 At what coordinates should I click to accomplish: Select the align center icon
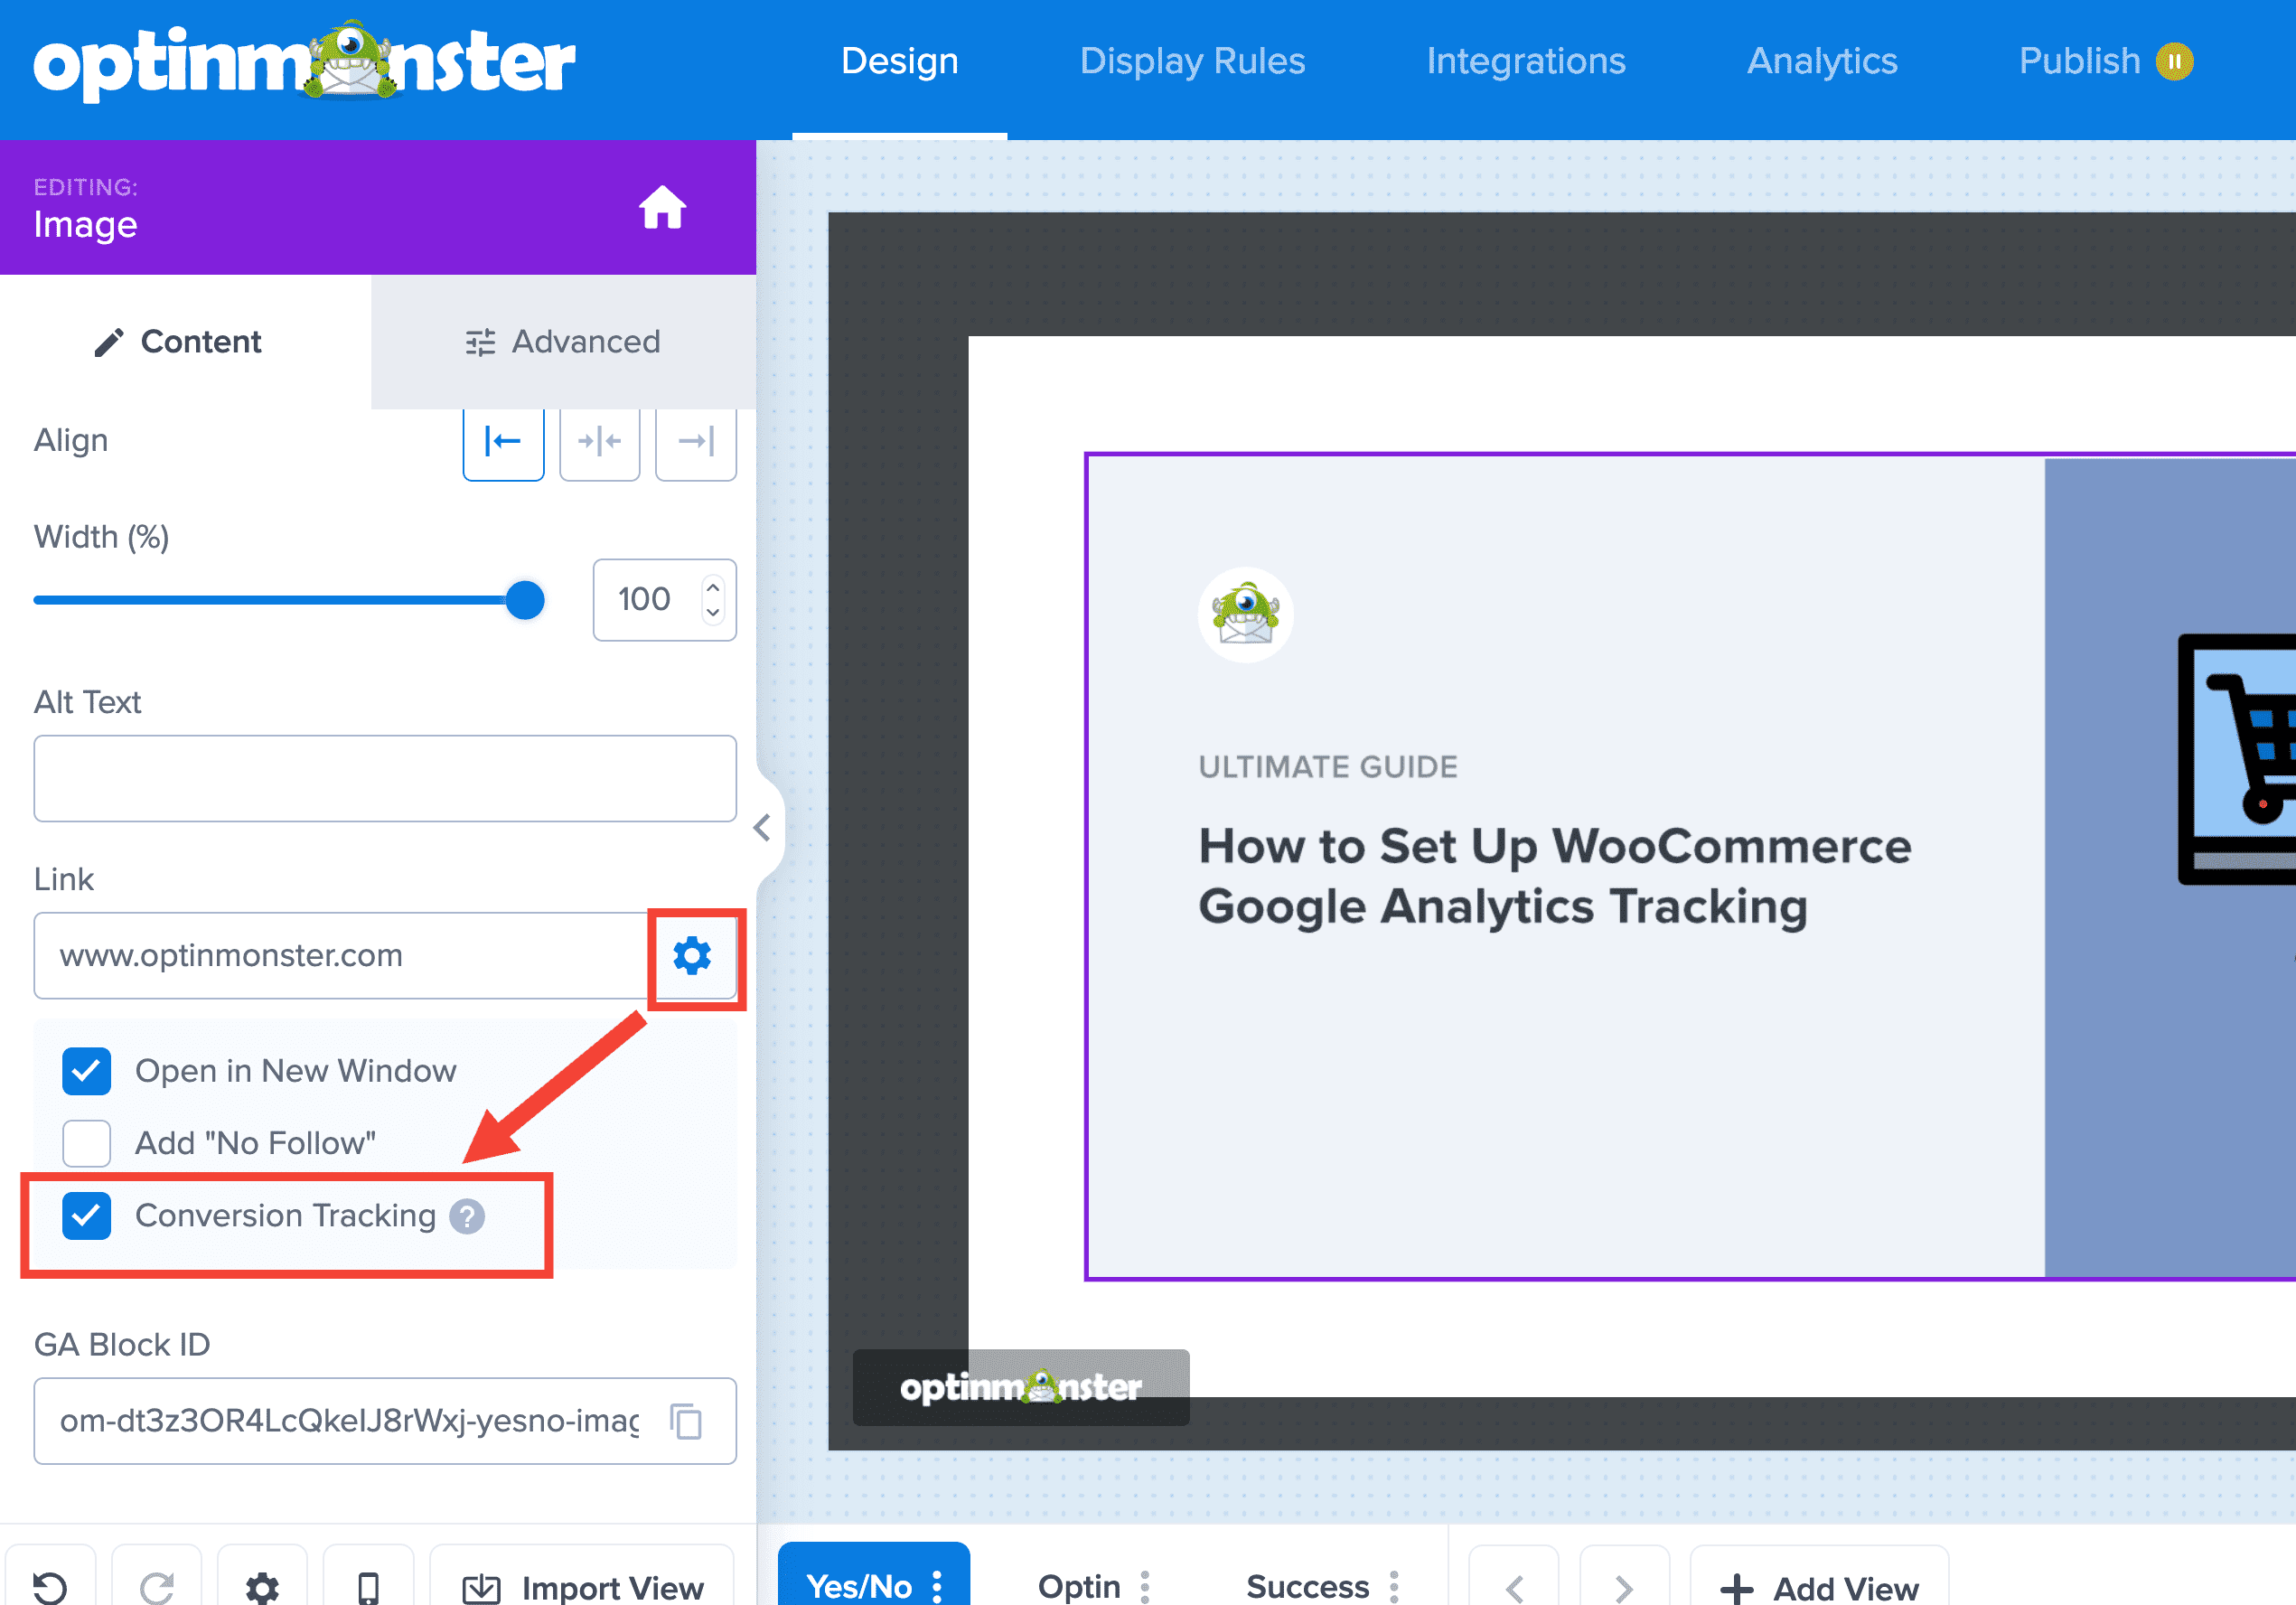click(599, 441)
